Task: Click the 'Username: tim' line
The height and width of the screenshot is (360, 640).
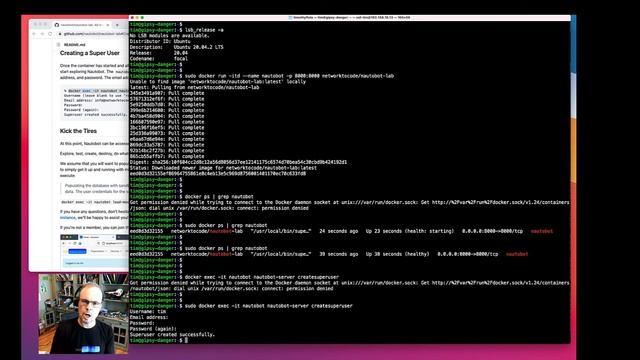Action: coord(148,311)
